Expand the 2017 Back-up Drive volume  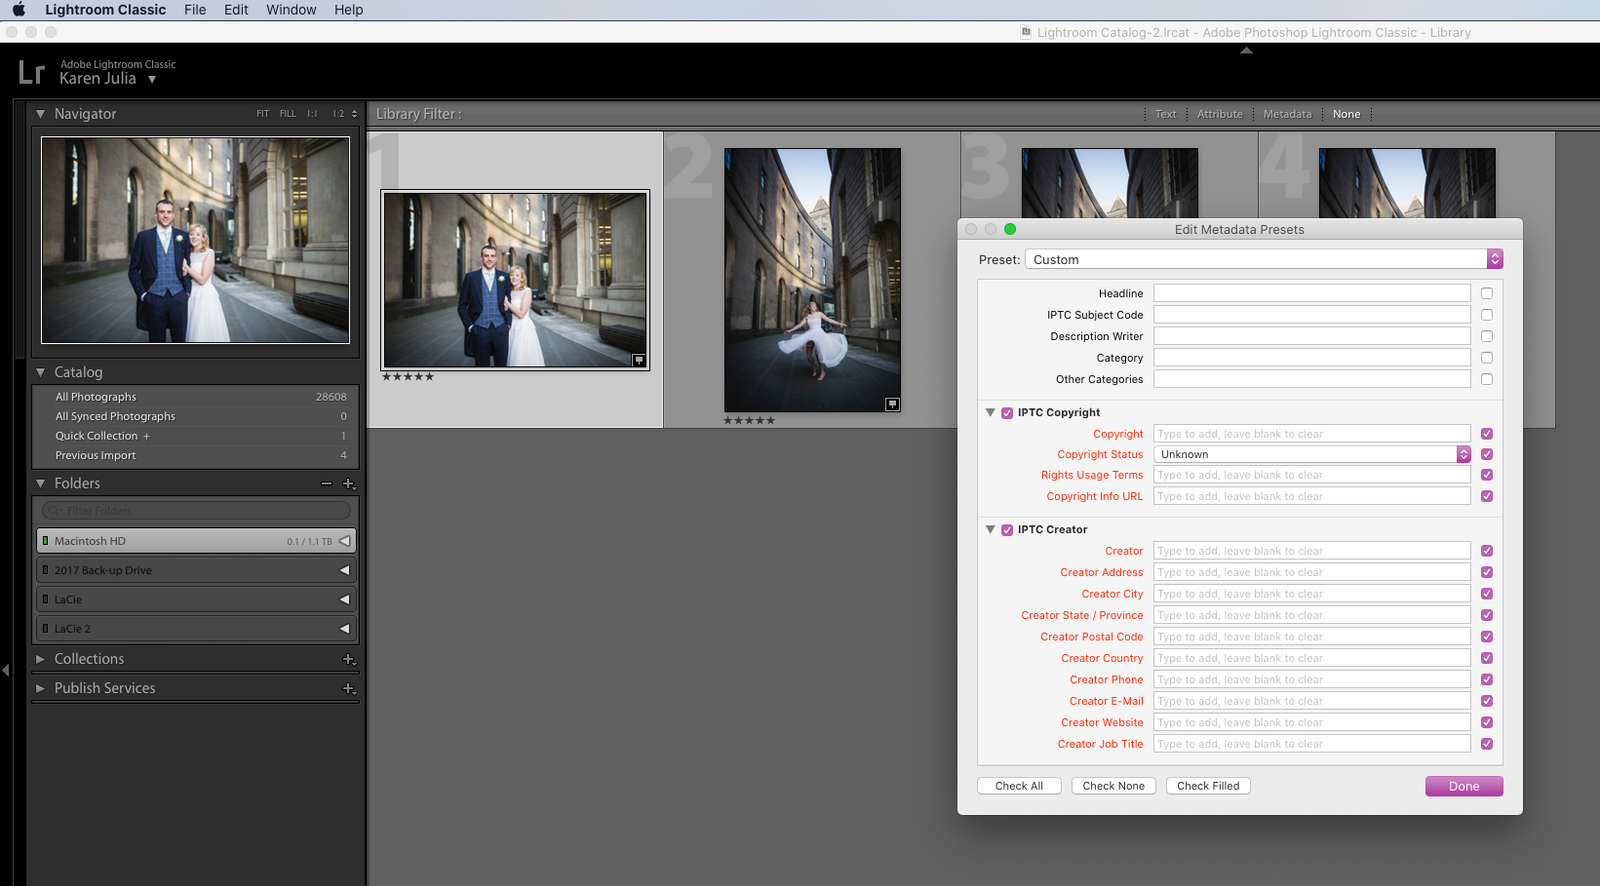(x=344, y=570)
